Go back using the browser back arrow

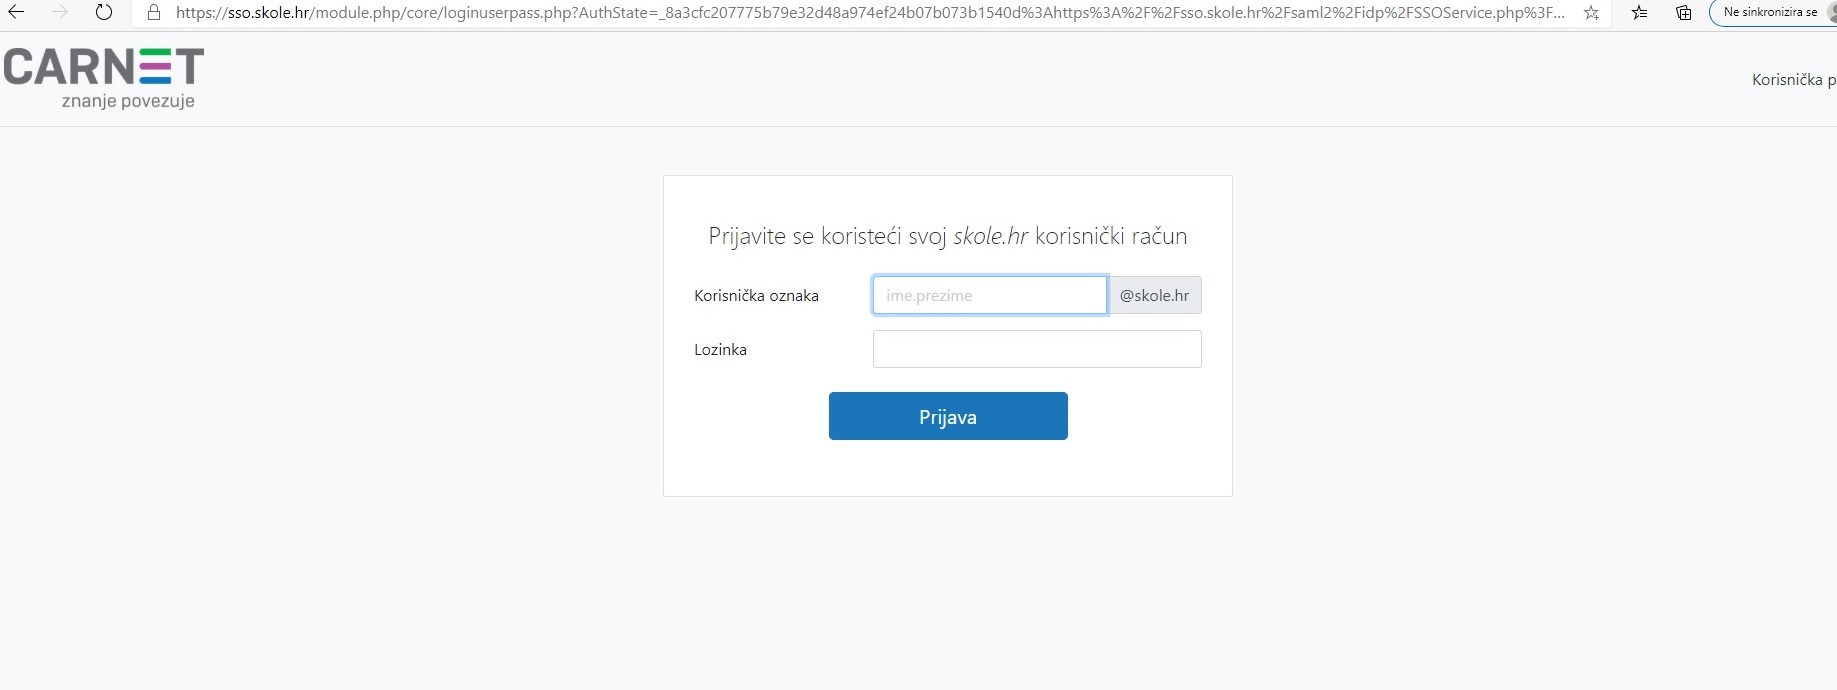pyautogui.click(x=16, y=13)
